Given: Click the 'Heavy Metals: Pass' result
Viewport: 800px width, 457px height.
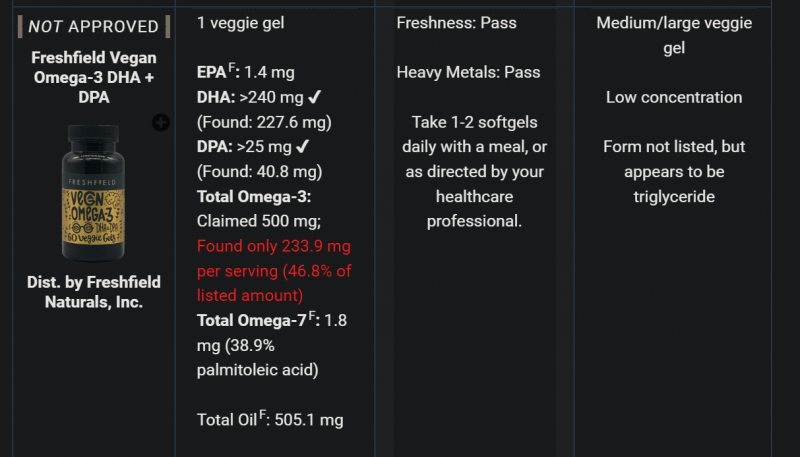Looking at the screenshot, I should point(468,72).
